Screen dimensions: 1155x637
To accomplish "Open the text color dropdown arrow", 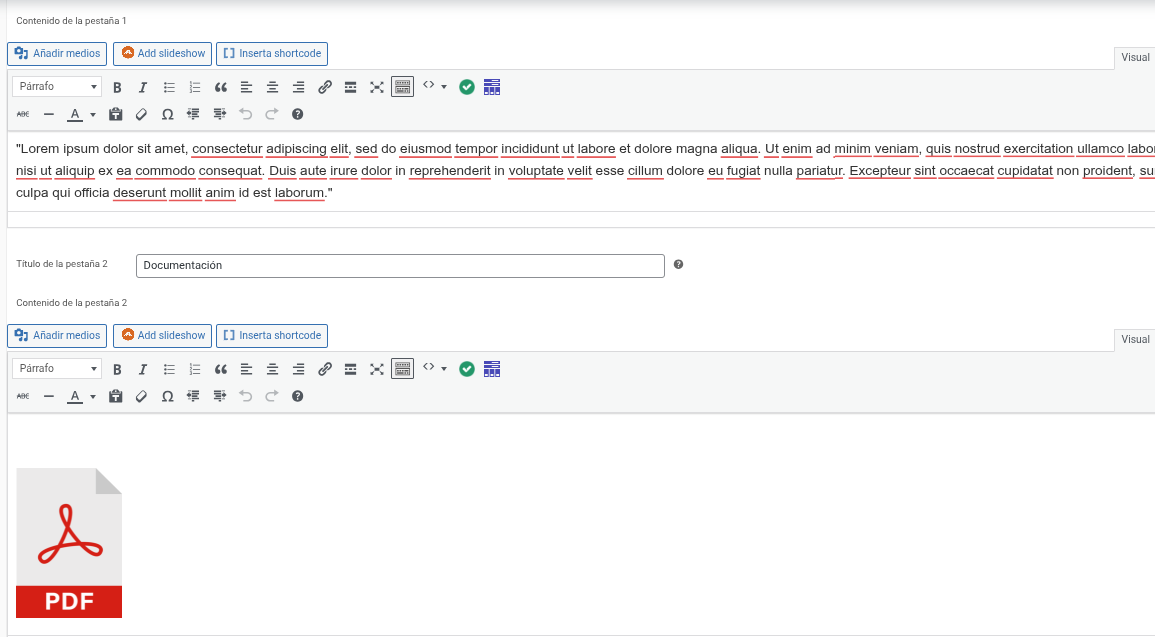I will pyautogui.click(x=92, y=114).
